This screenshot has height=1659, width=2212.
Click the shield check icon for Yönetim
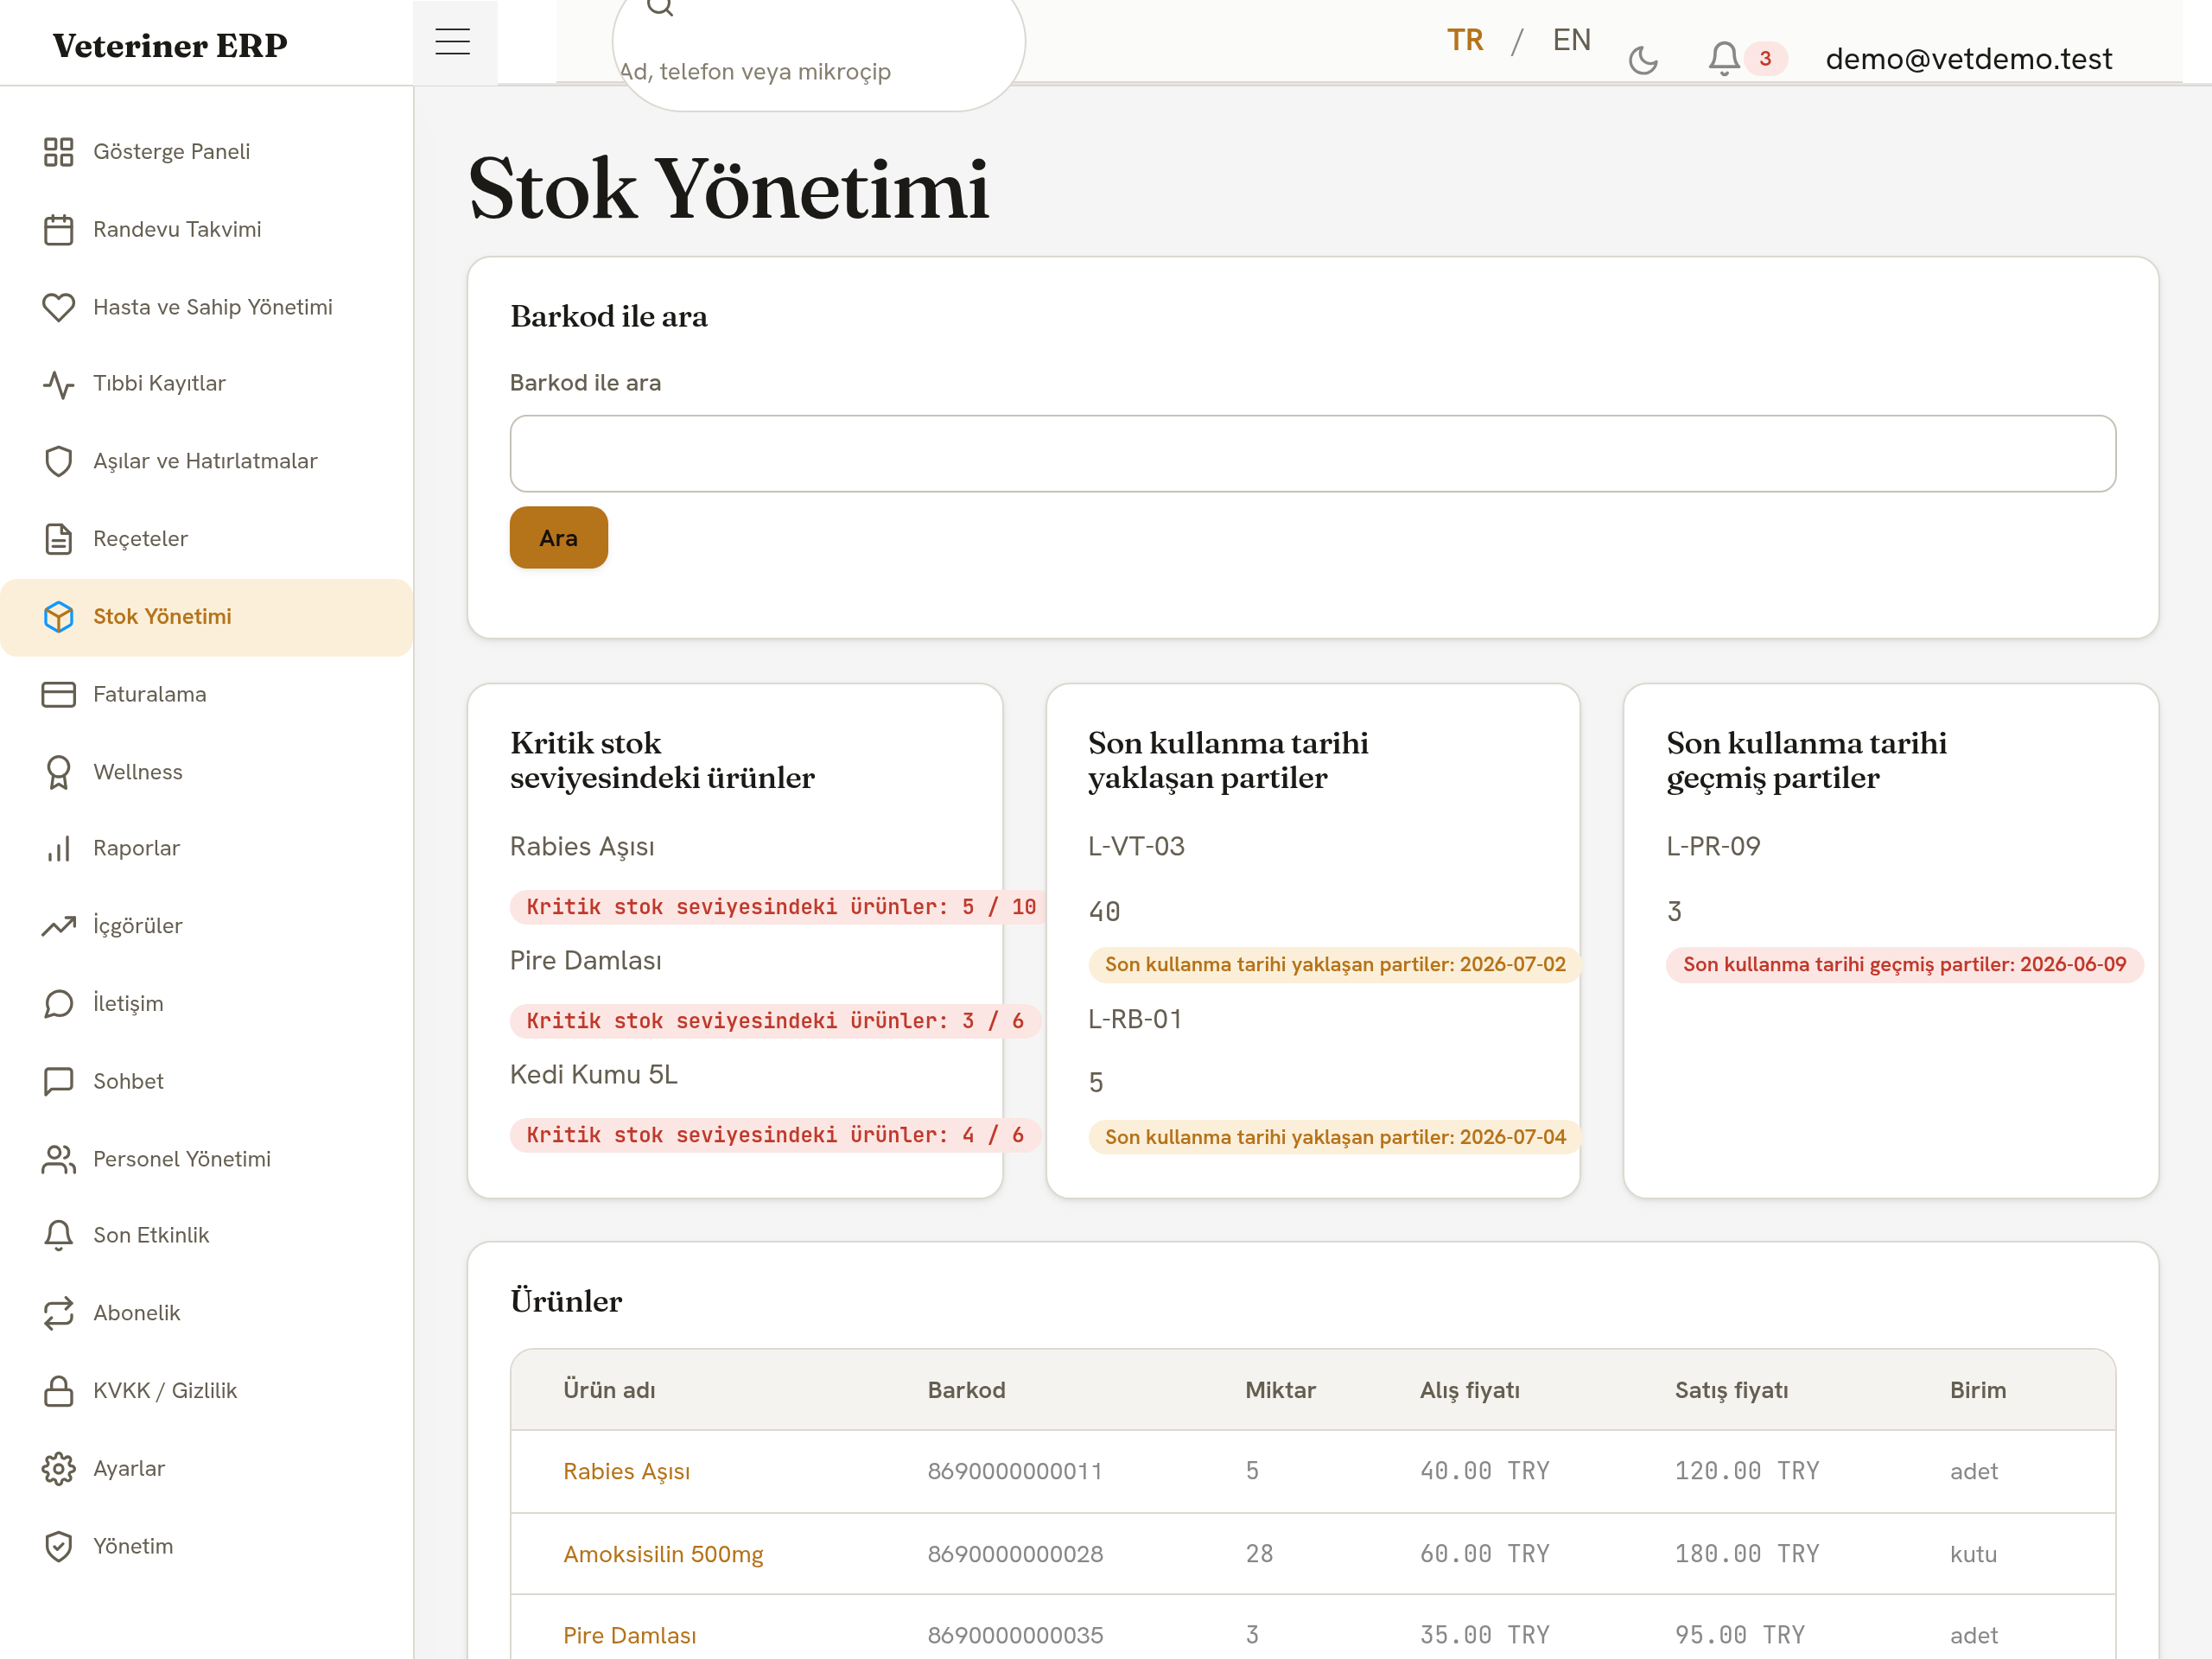[x=58, y=1547]
